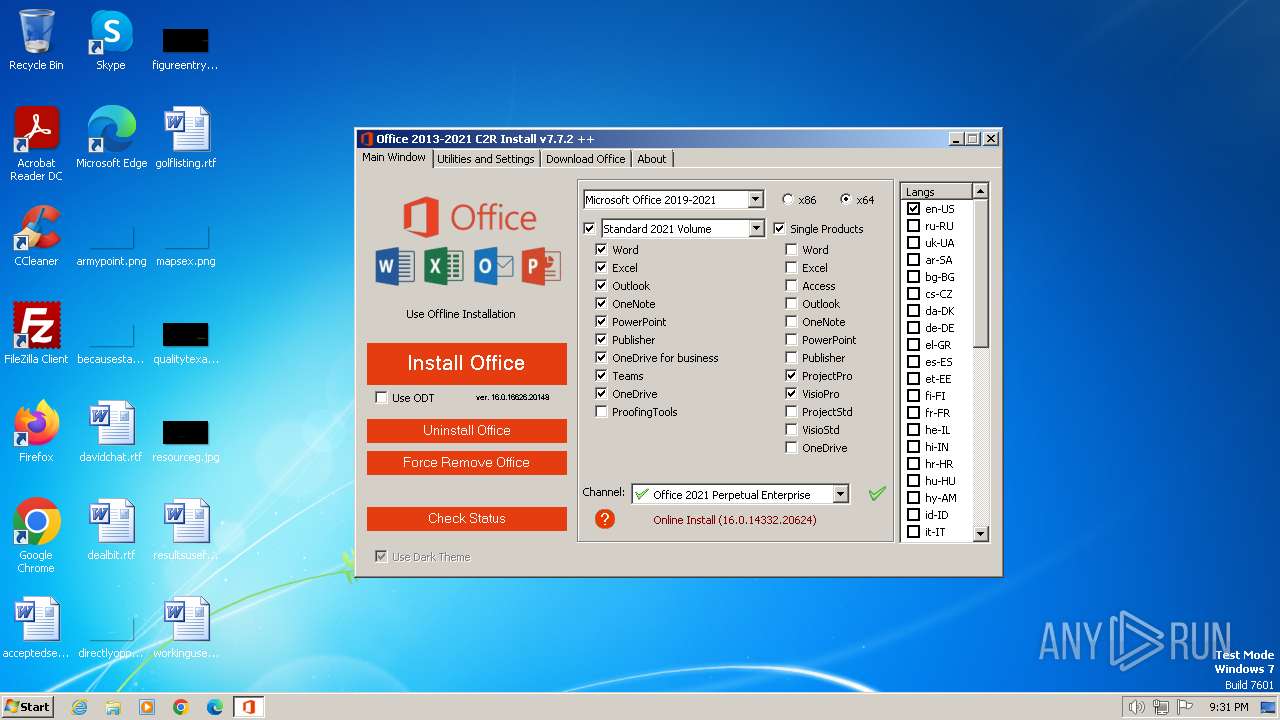Enable Use ODT checkbox
This screenshot has height=720, width=1280.
pyautogui.click(x=381, y=397)
